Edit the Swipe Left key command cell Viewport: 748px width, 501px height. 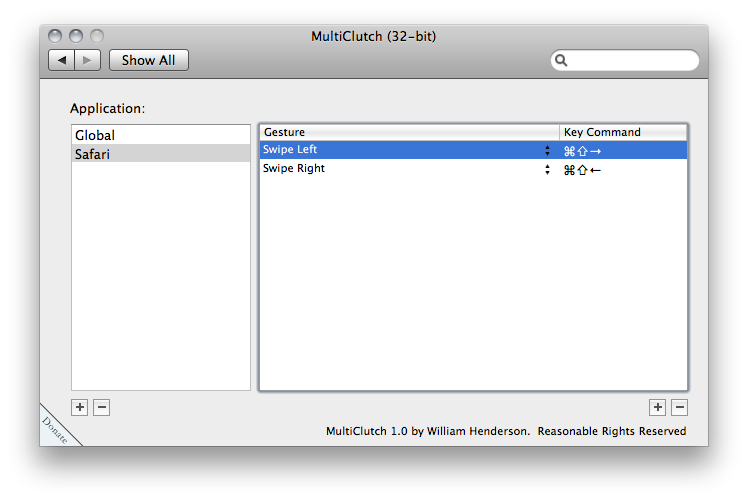[x=623, y=150]
